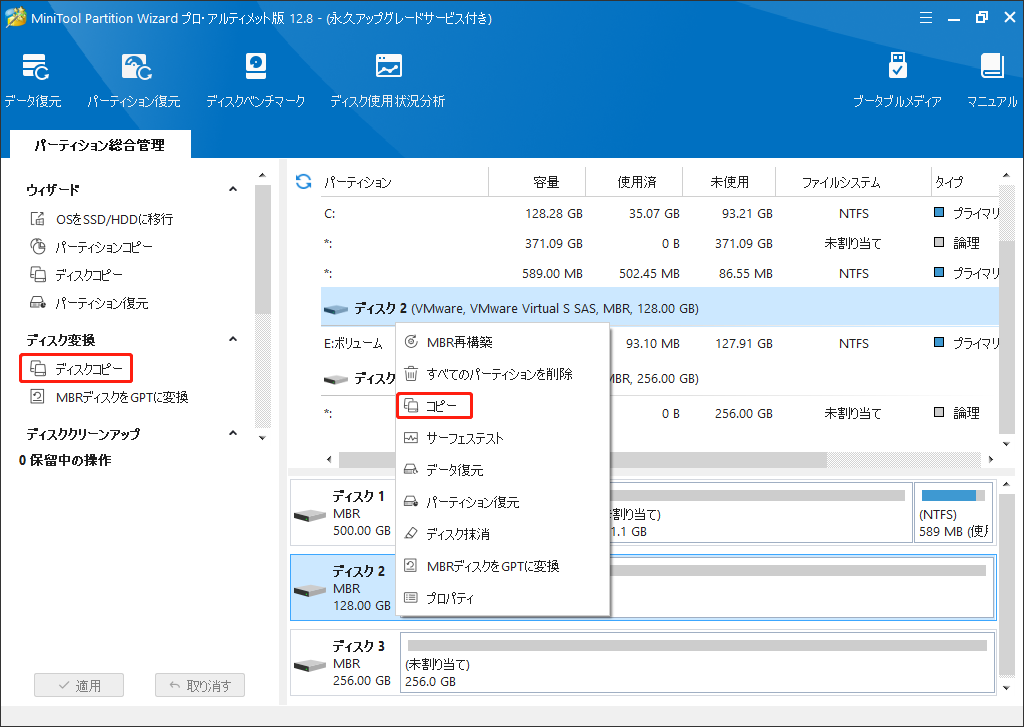Viewport: 1024px width, 727px height.
Task: Click the 取り消す (Undo) button
Action: [x=199, y=685]
